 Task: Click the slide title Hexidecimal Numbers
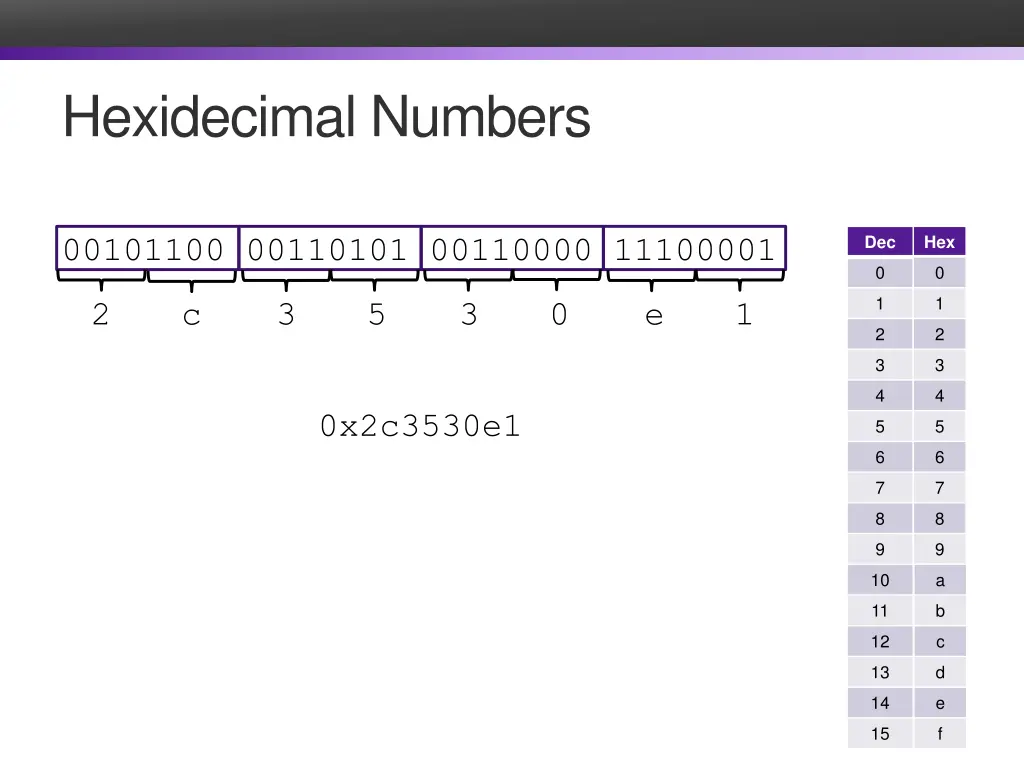326,117
